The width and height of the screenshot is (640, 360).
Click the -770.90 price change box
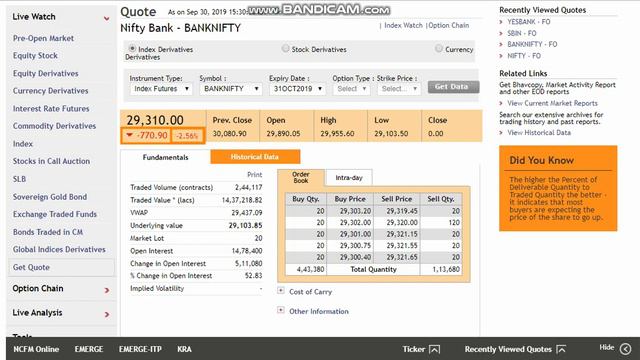pos(146,136)
